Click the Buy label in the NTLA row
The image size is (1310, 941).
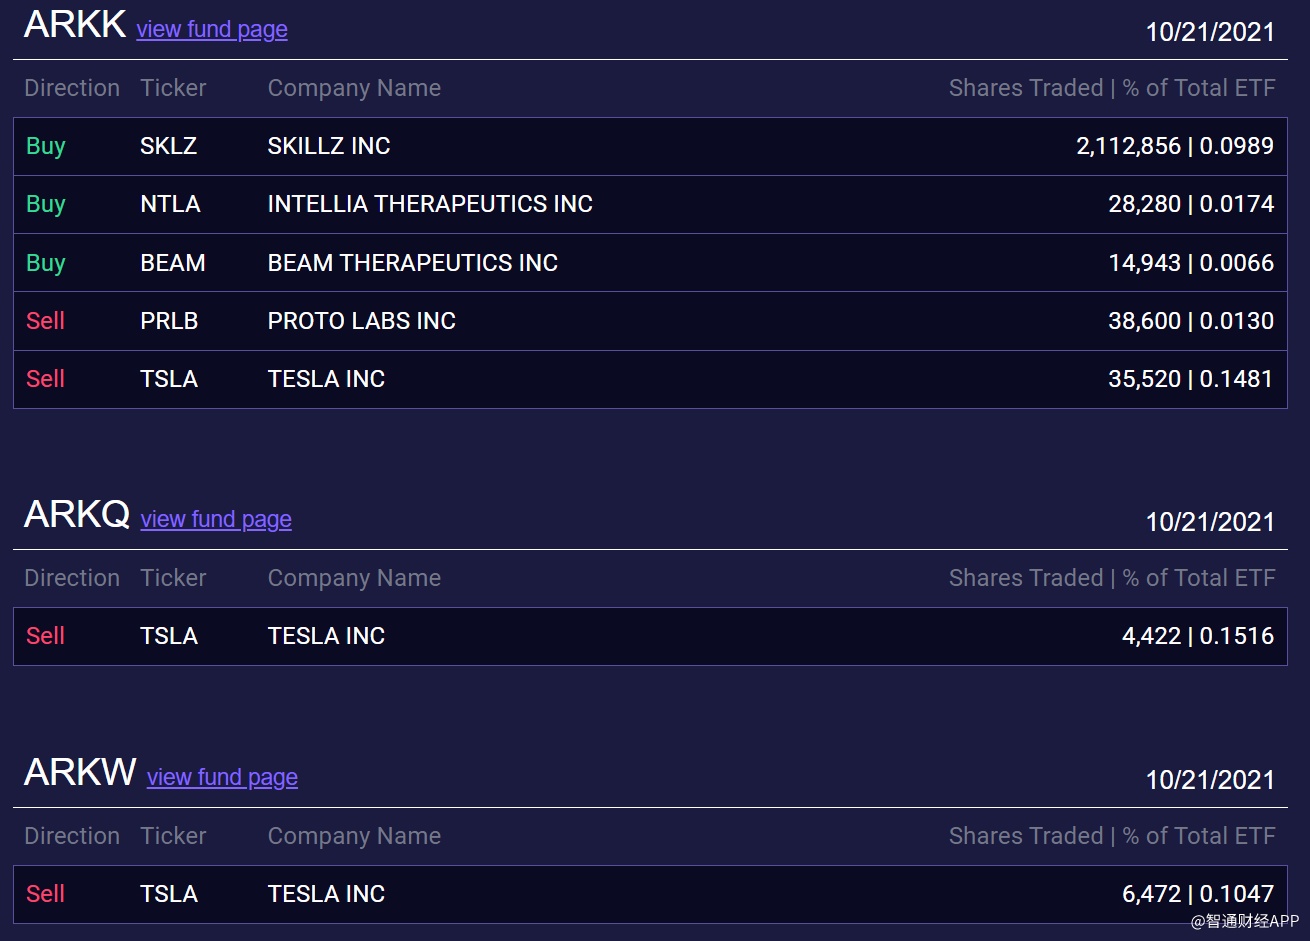tap(45, 204)
